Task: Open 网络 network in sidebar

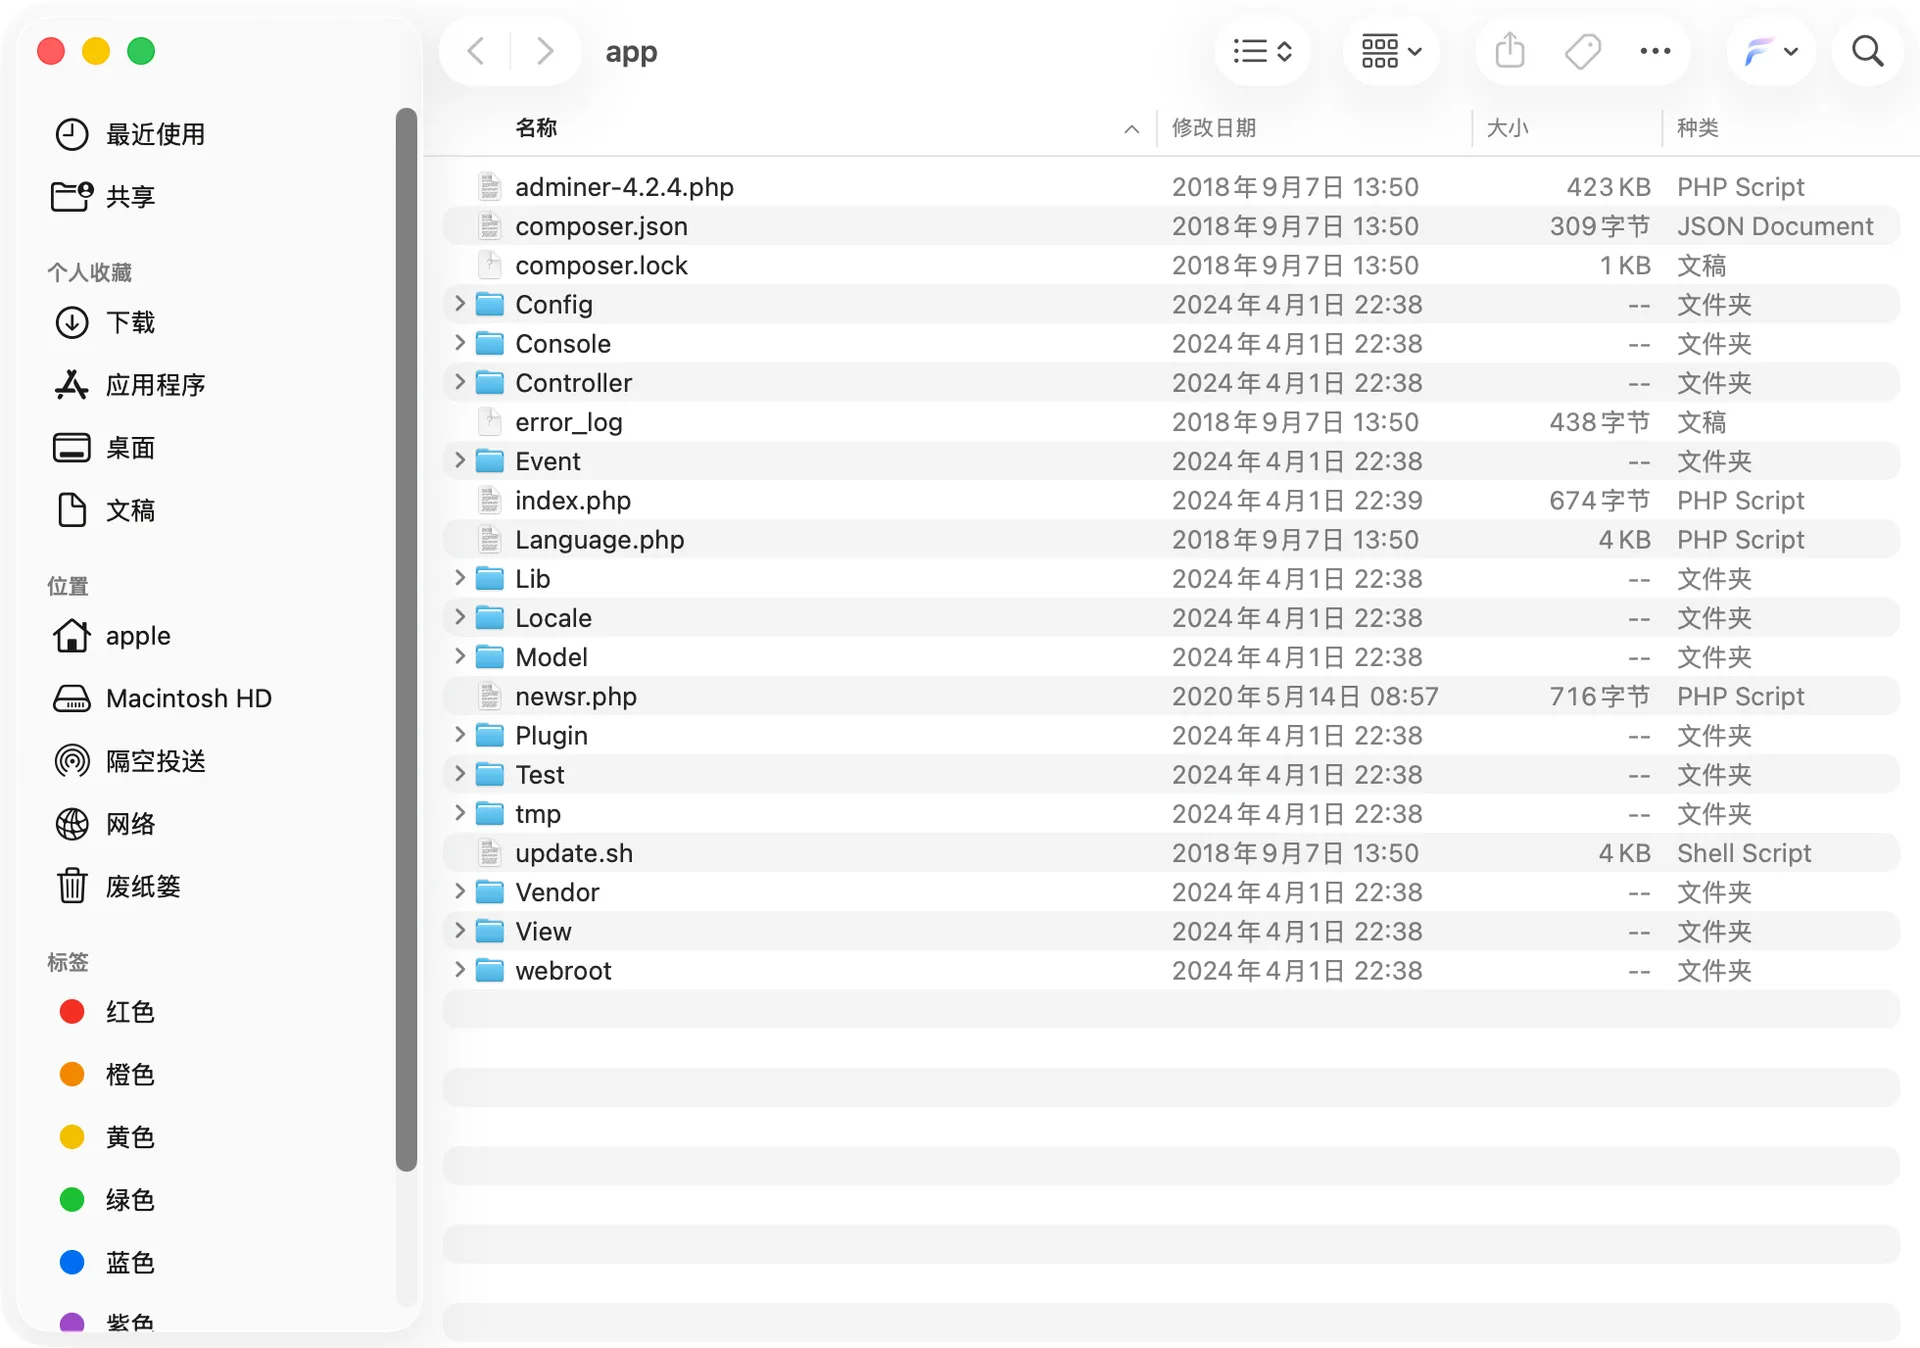Action: coord(104,824)
